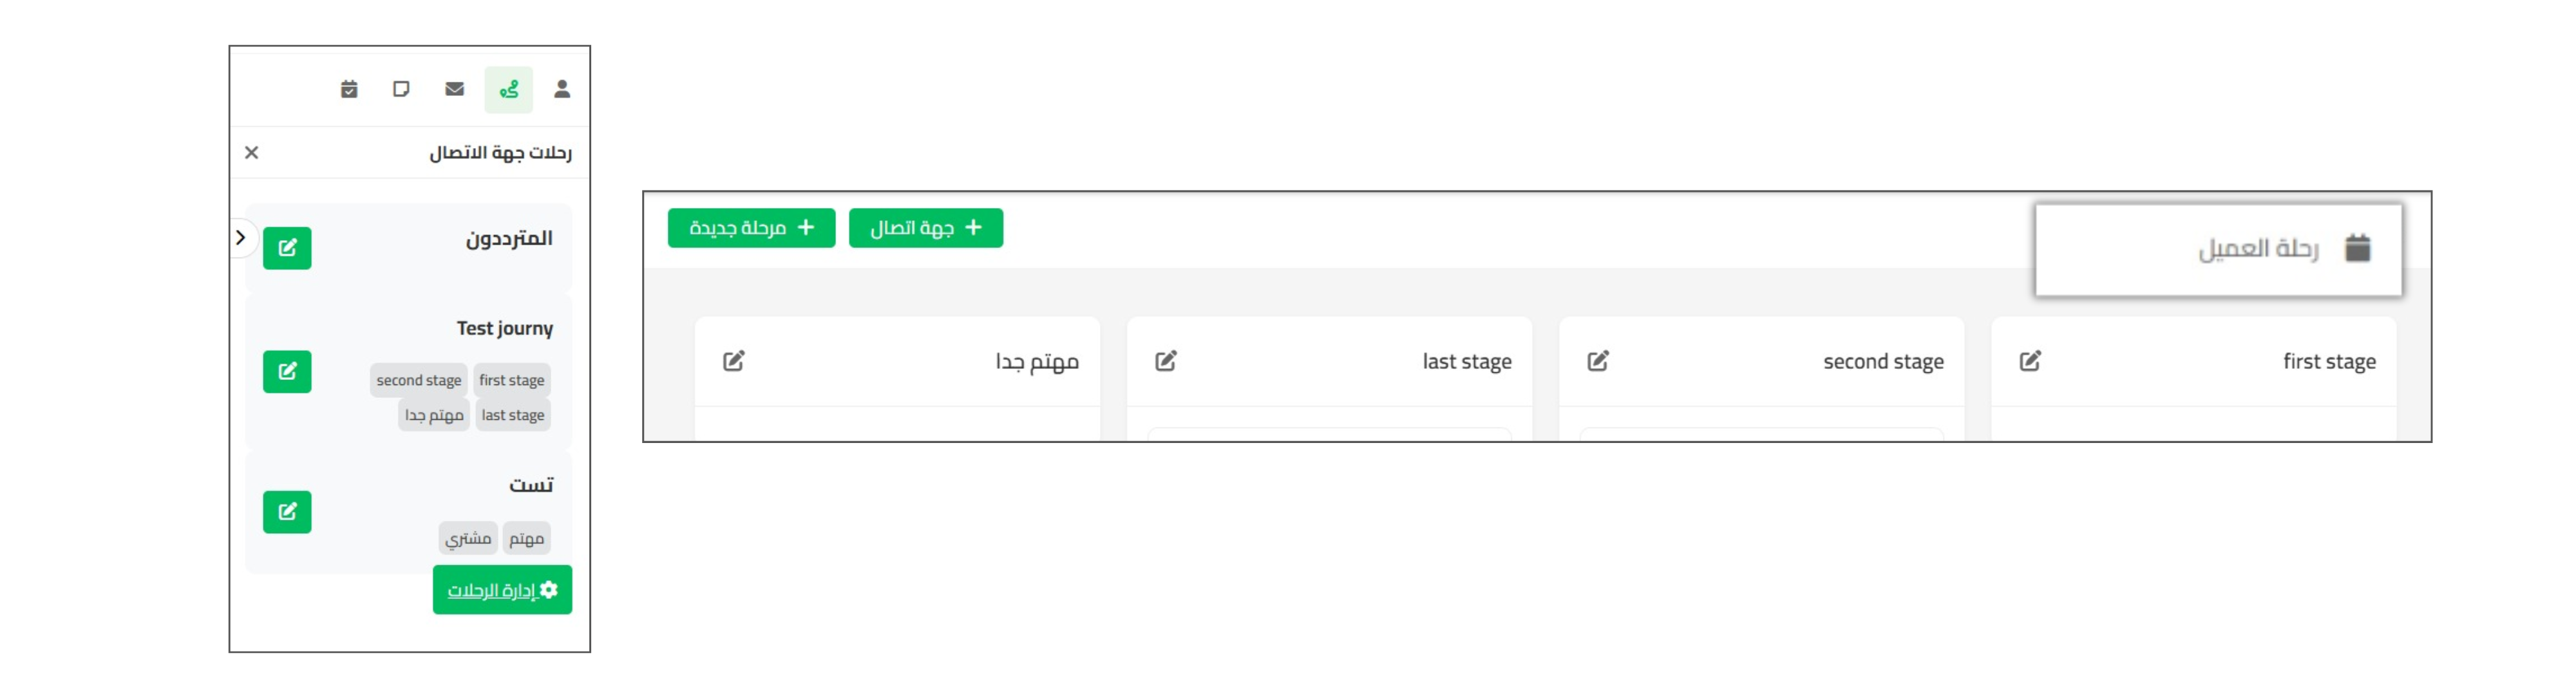Click the notes sticky icon
The width and height of the screenshot is (2576, 698).
(401, 90)
